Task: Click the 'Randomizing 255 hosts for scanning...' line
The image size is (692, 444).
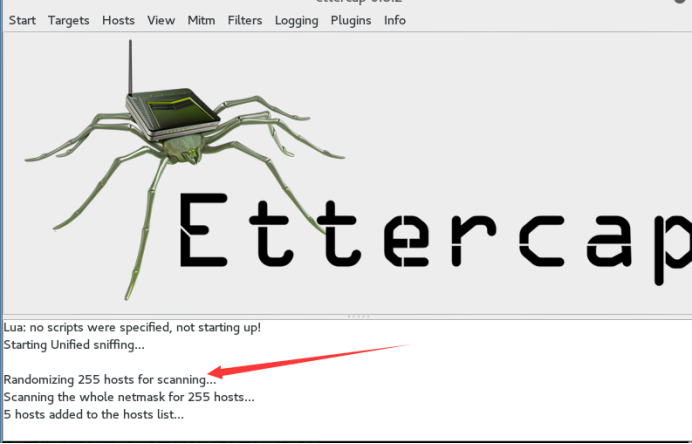Action: (x=110, y=380)
